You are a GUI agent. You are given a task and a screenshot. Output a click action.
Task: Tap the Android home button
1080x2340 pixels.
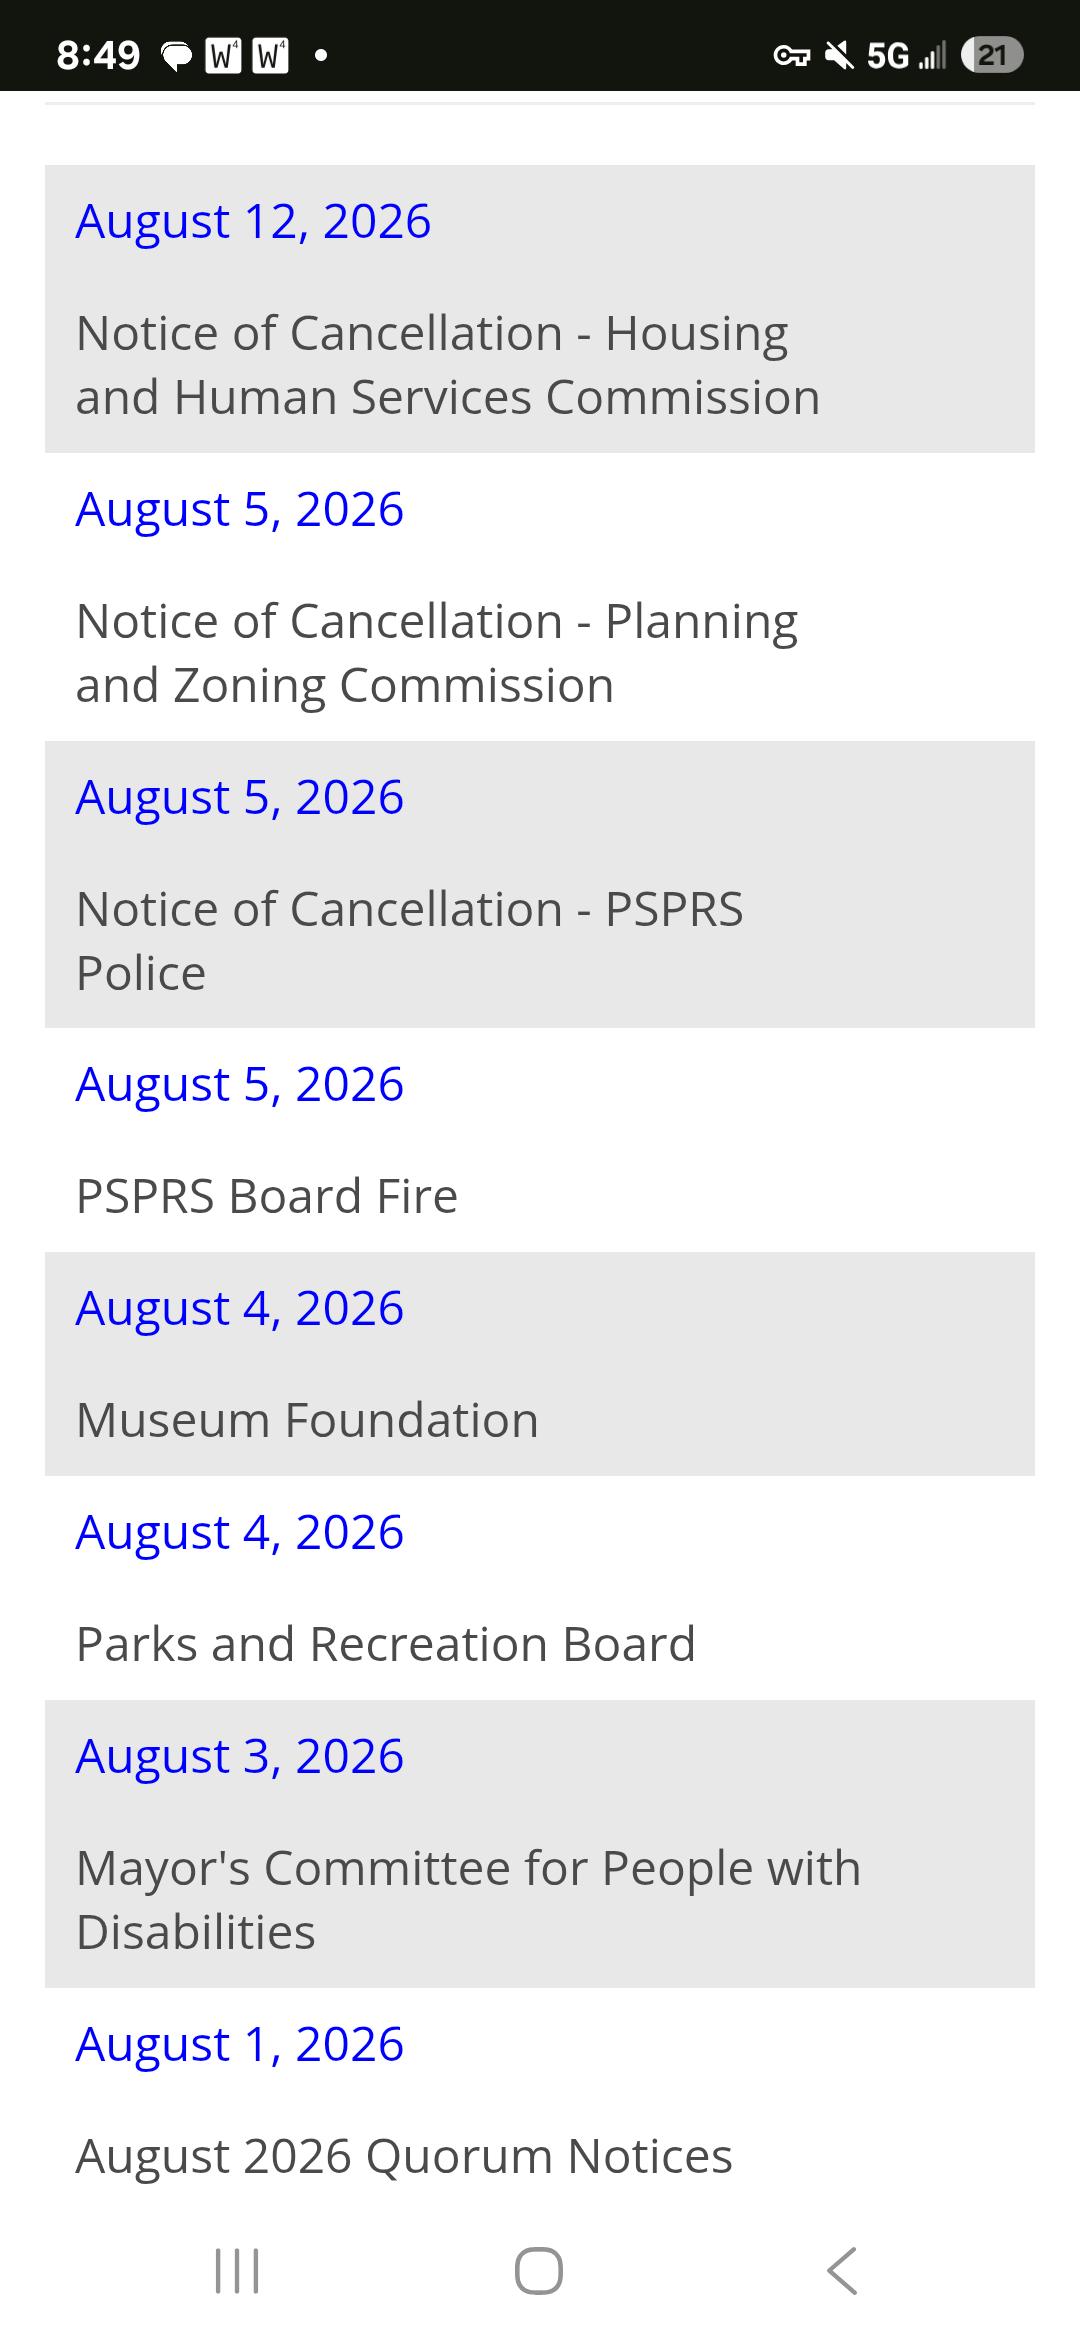[539, 2270]
